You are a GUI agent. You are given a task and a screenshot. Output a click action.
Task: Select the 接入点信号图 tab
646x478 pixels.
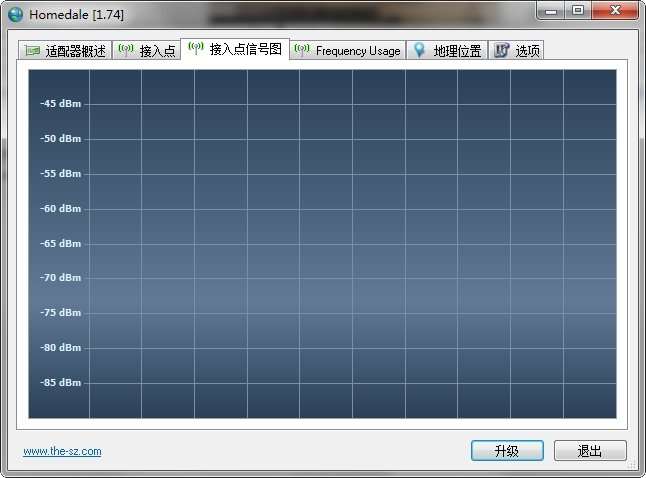tap(235, 49)
